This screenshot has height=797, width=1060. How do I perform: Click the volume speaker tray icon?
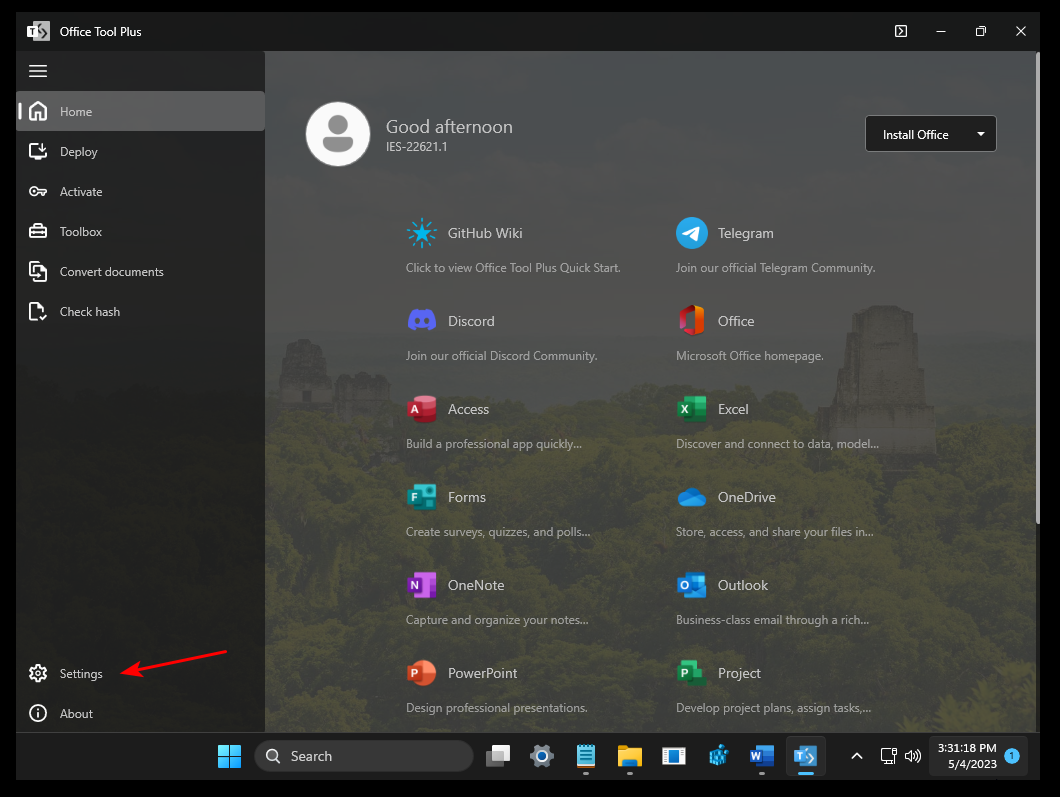click(x=913, y=756)
